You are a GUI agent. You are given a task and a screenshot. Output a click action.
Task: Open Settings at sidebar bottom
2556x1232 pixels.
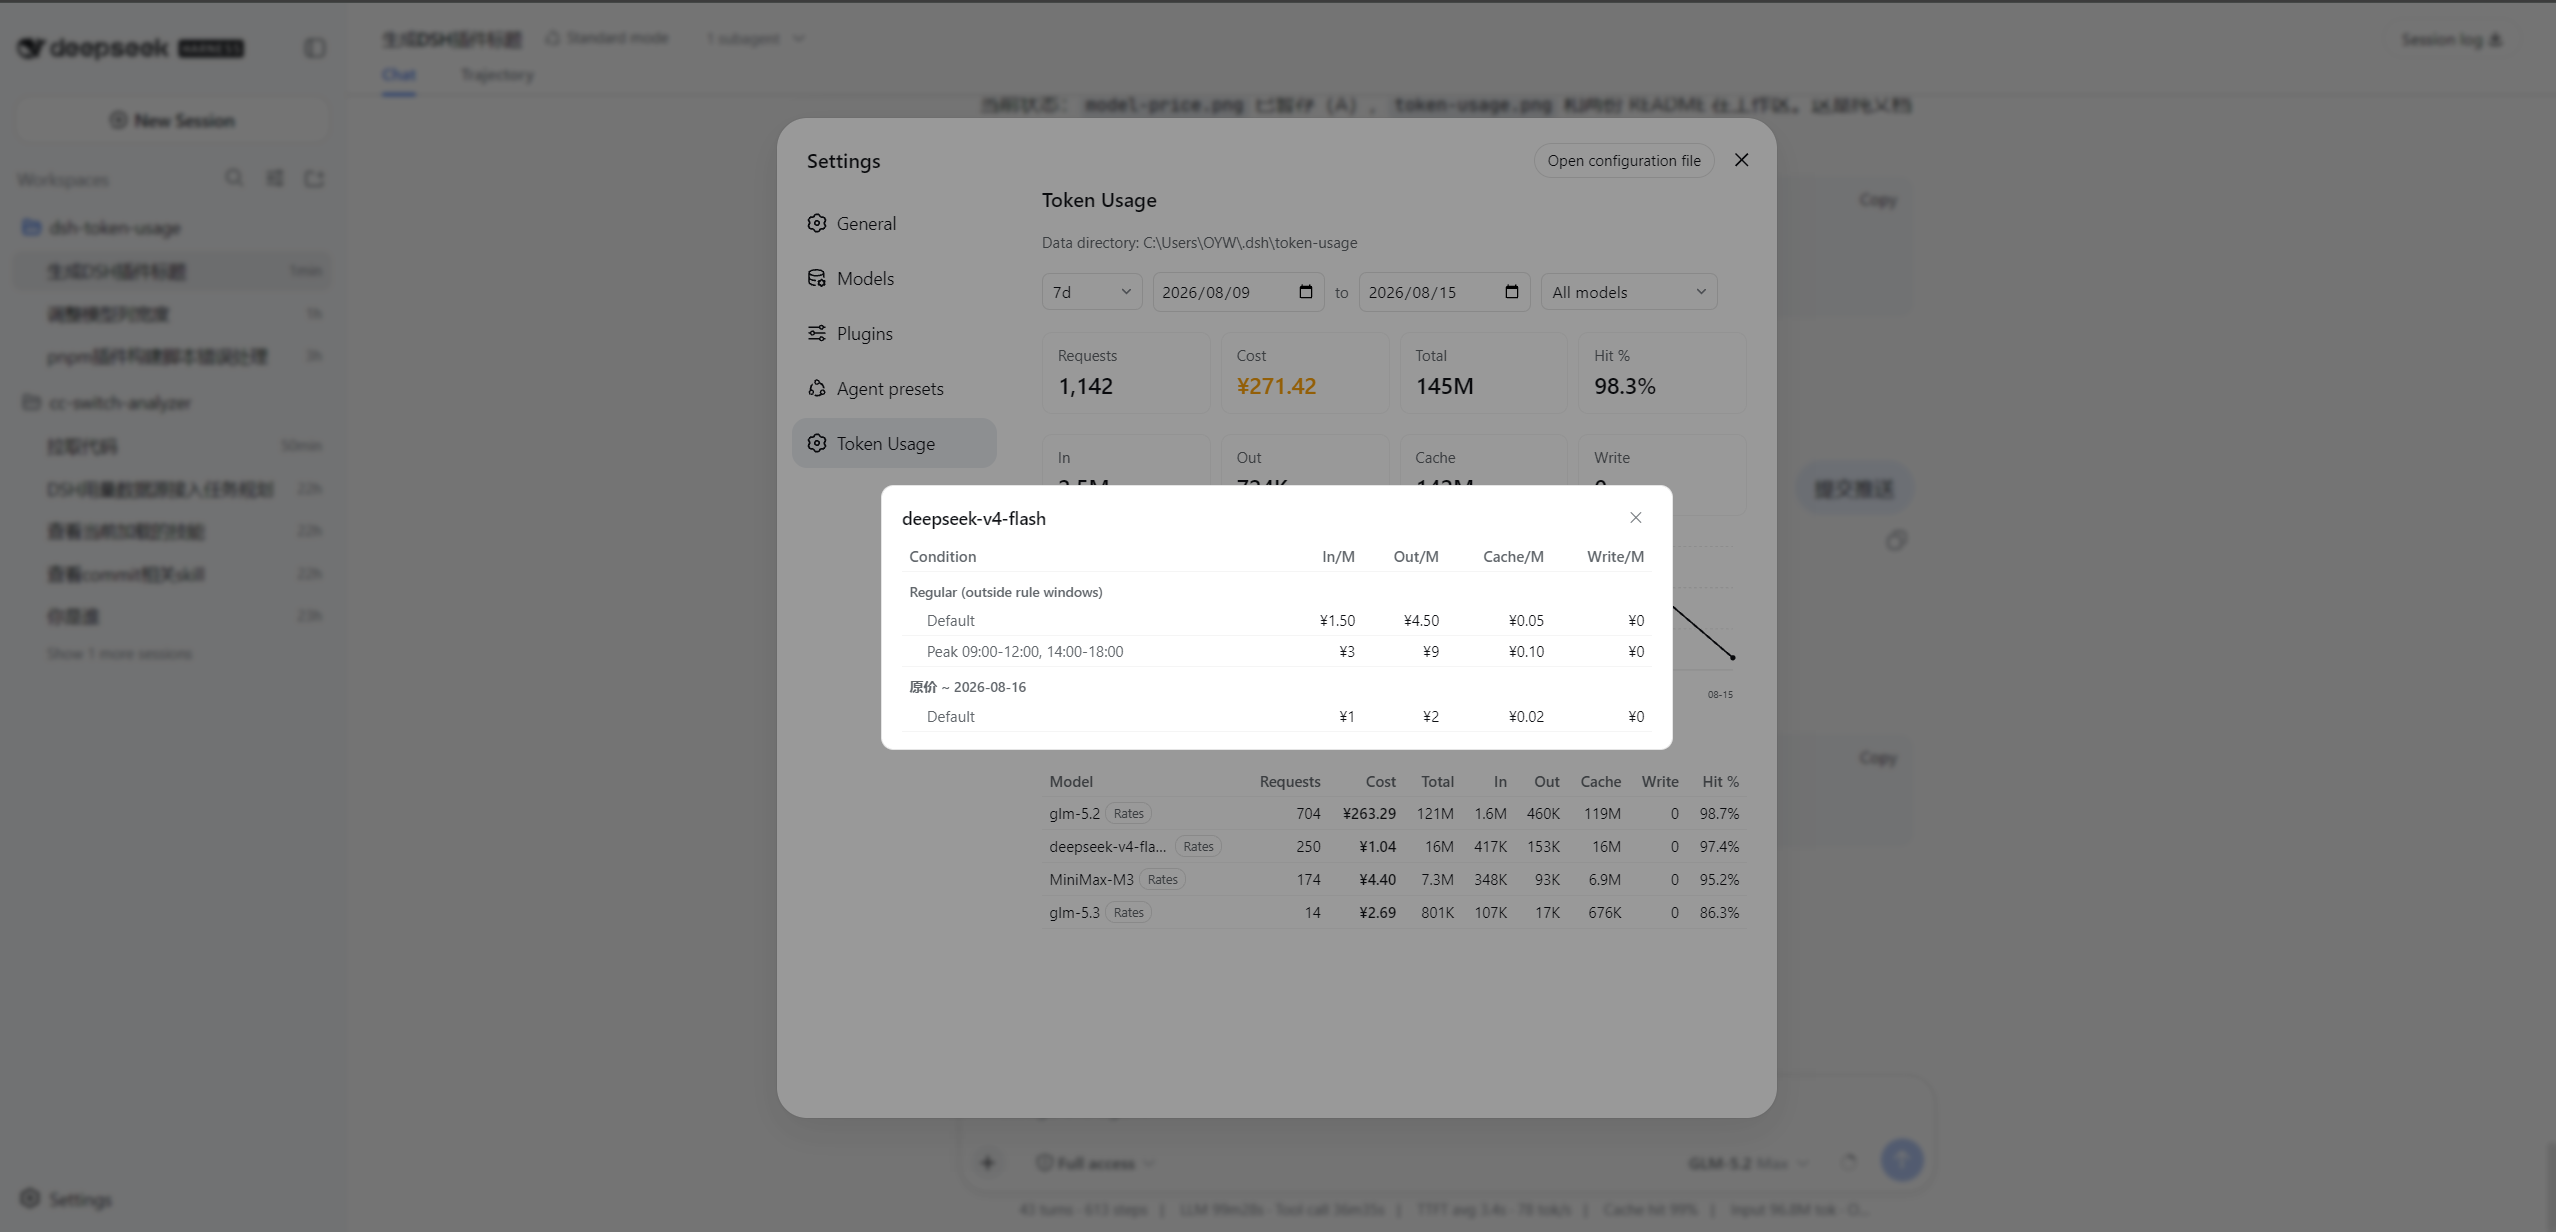(66, 1199)
